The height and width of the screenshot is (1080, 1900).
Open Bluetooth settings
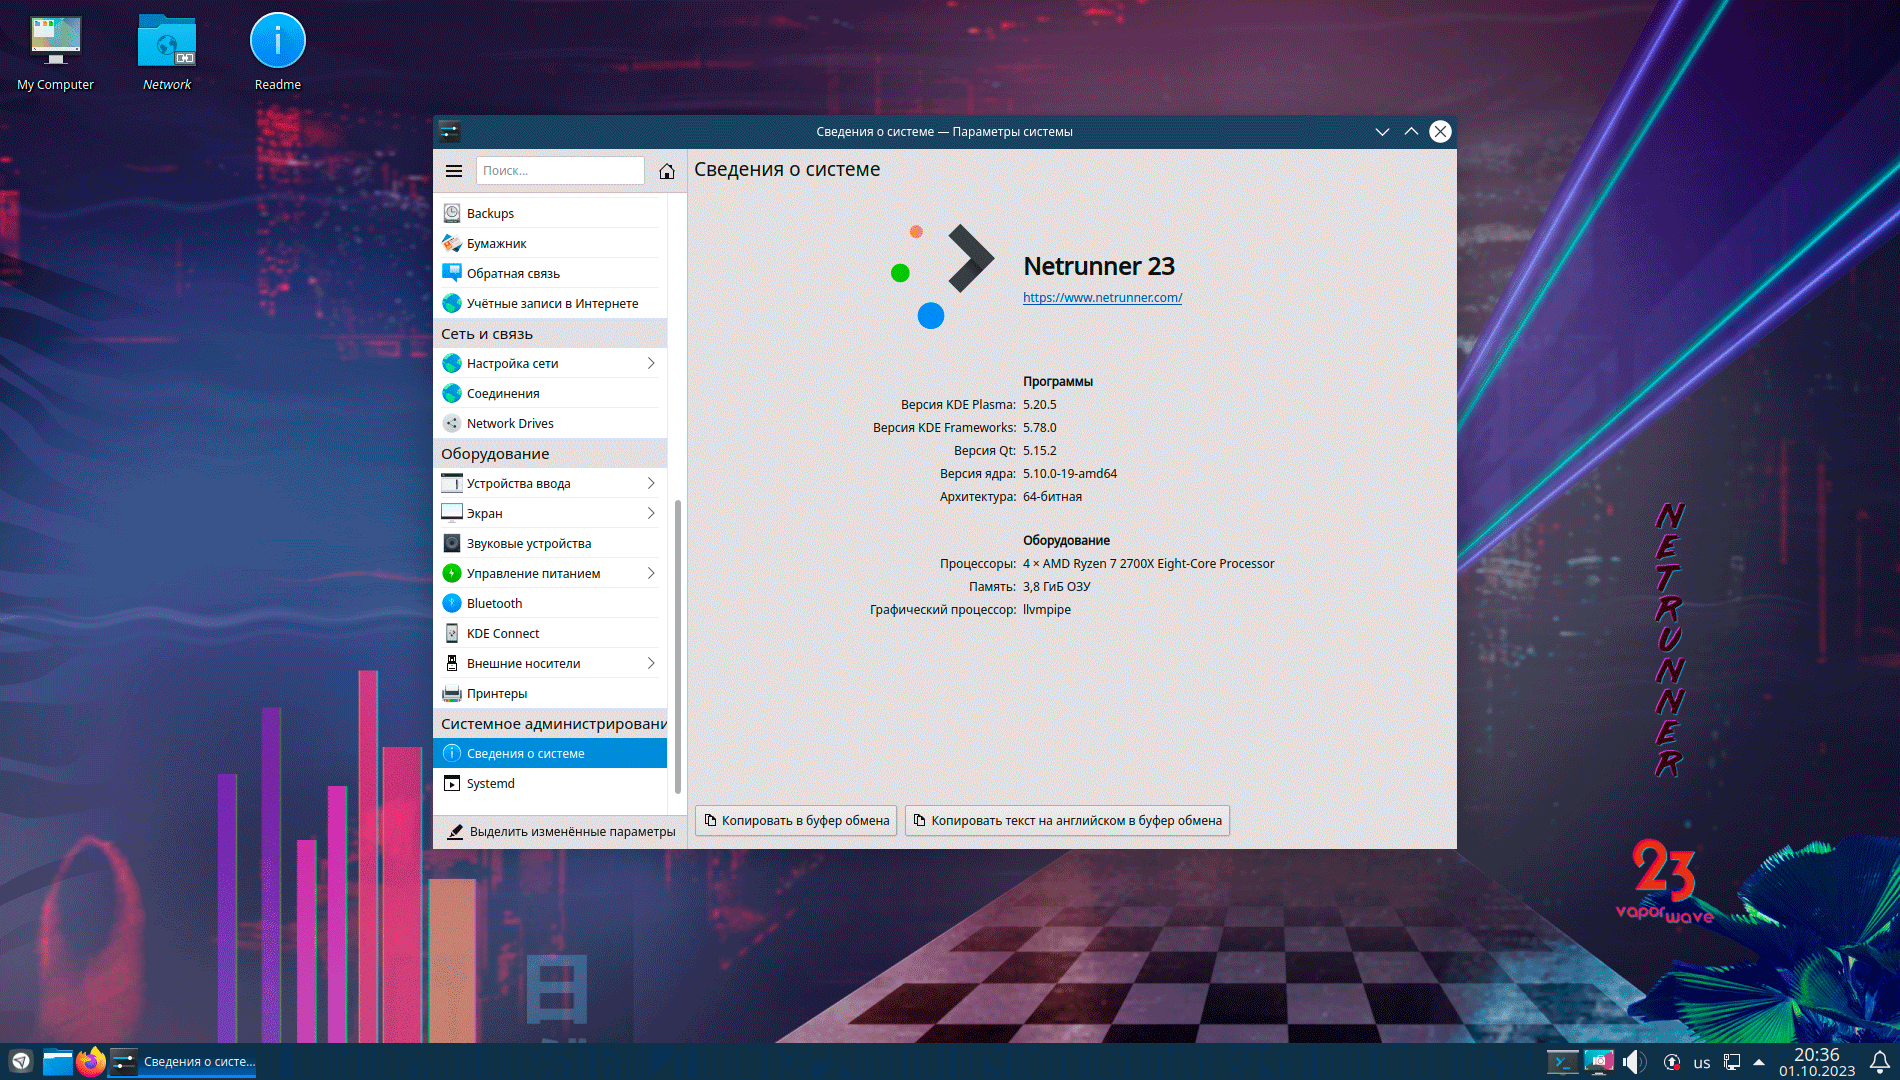pyautogui.click(x=494, y=603)
